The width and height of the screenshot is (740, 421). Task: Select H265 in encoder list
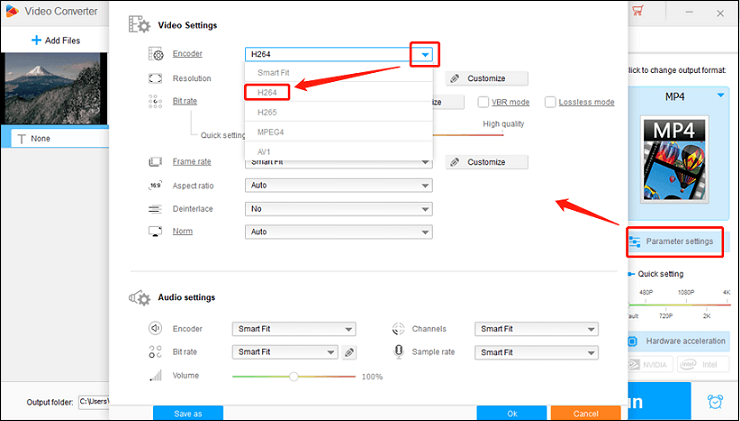(339, 112)
